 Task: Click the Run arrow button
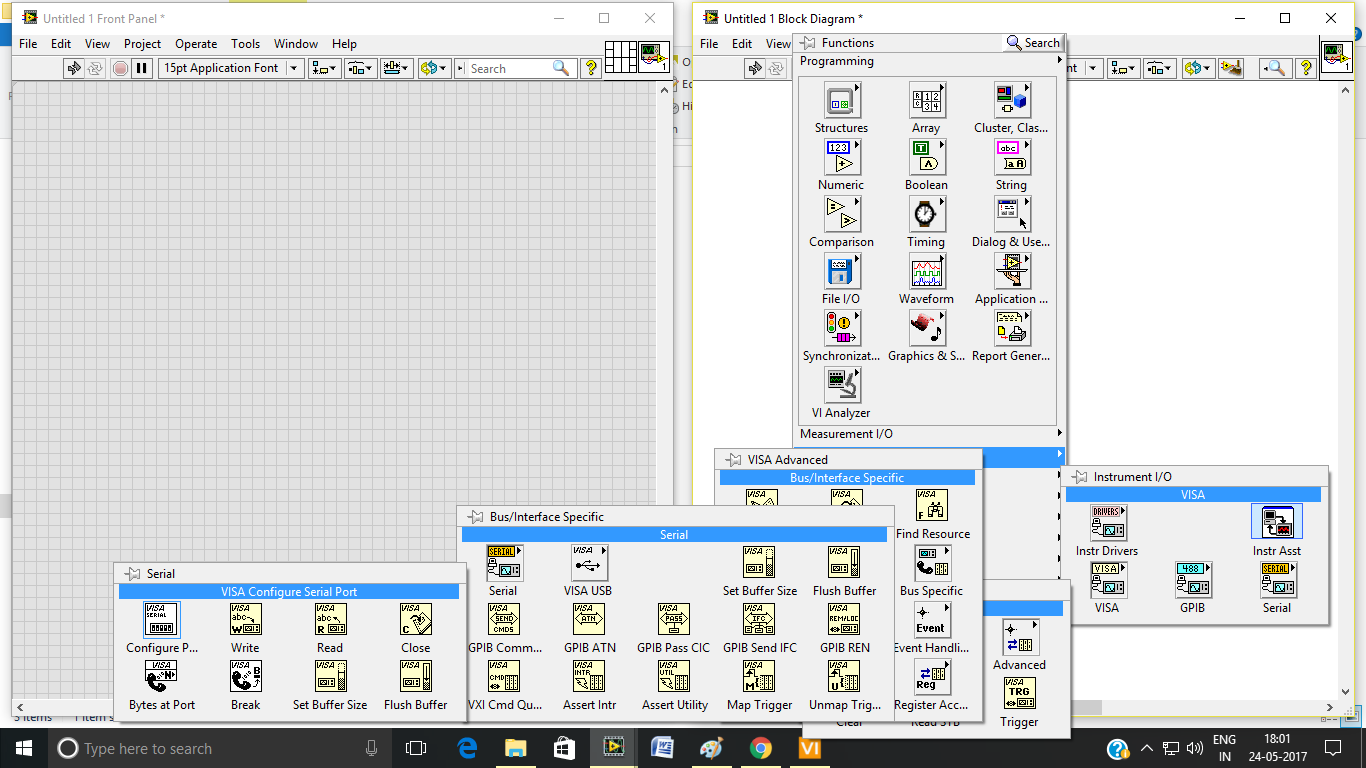click(x=73, y=68)
